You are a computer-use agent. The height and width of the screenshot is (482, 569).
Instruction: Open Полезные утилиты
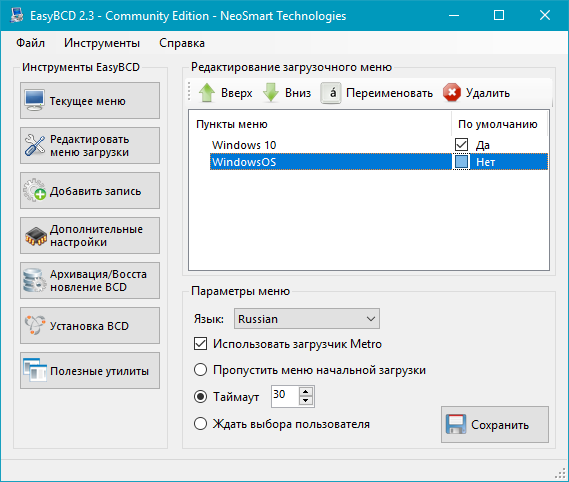pyautogui.click(x=90, y=371)
